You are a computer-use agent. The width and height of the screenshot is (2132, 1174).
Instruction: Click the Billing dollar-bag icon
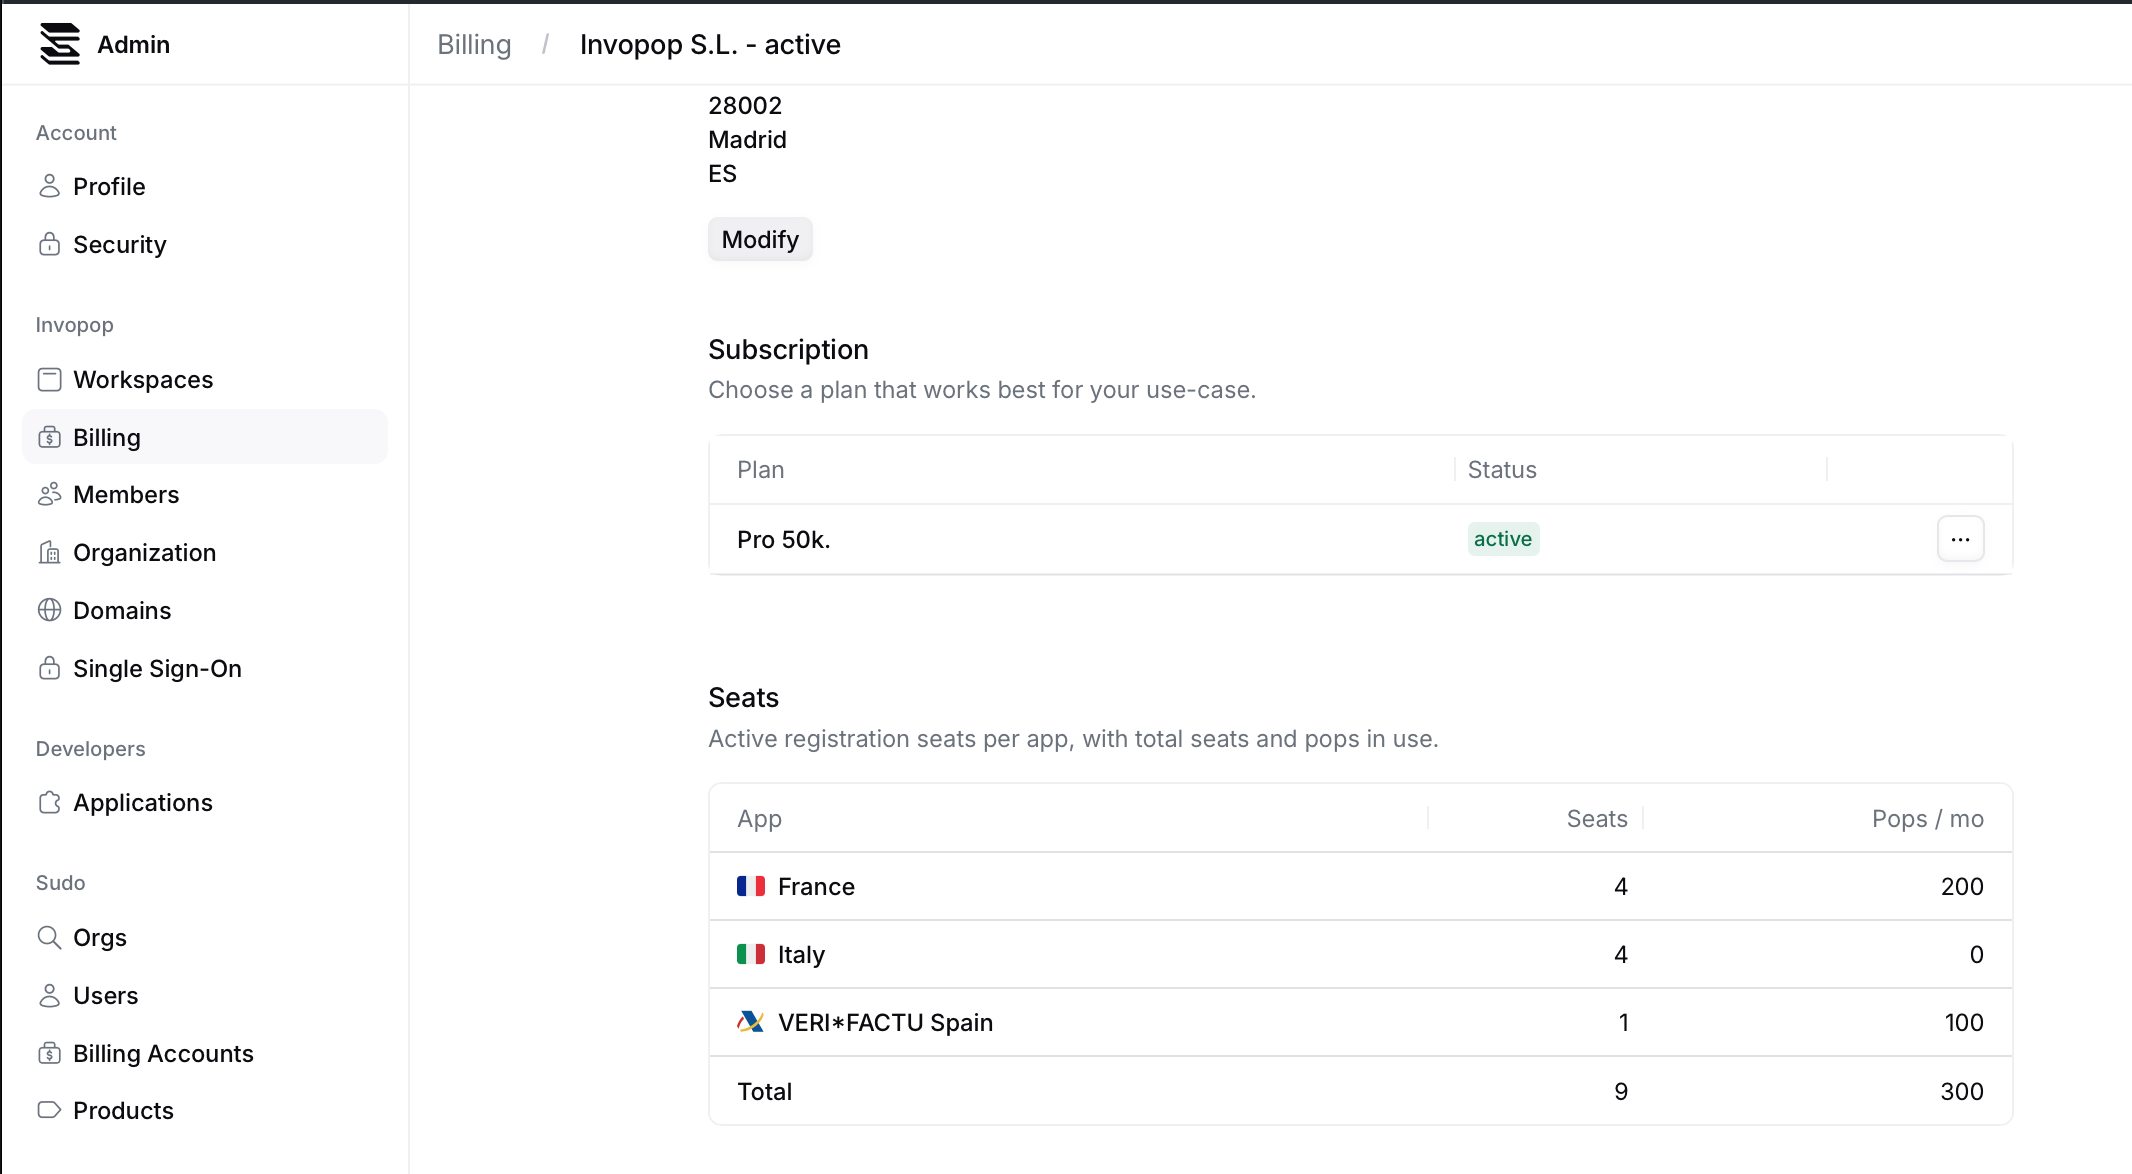pyautogui.click(x=49, y=437)
